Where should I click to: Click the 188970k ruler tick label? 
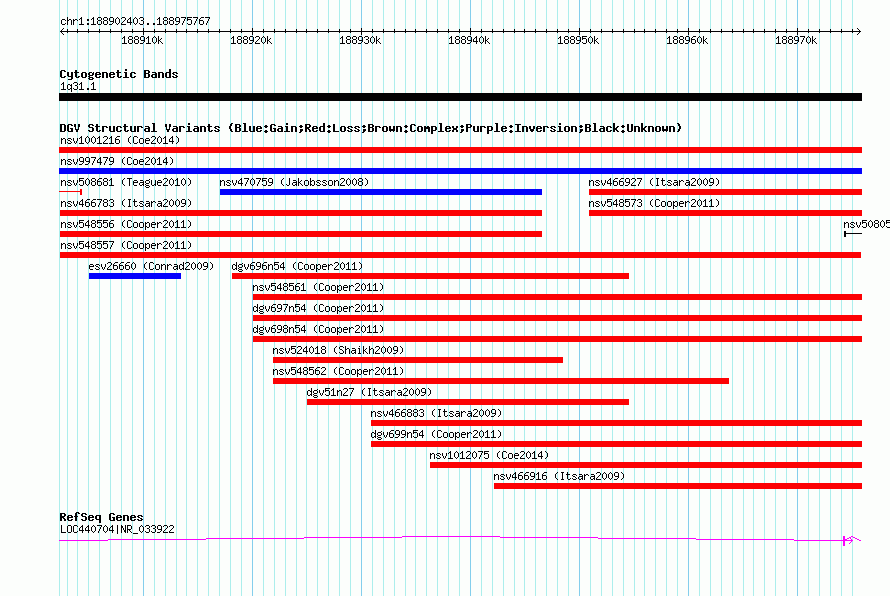click(x=796, y=40)
